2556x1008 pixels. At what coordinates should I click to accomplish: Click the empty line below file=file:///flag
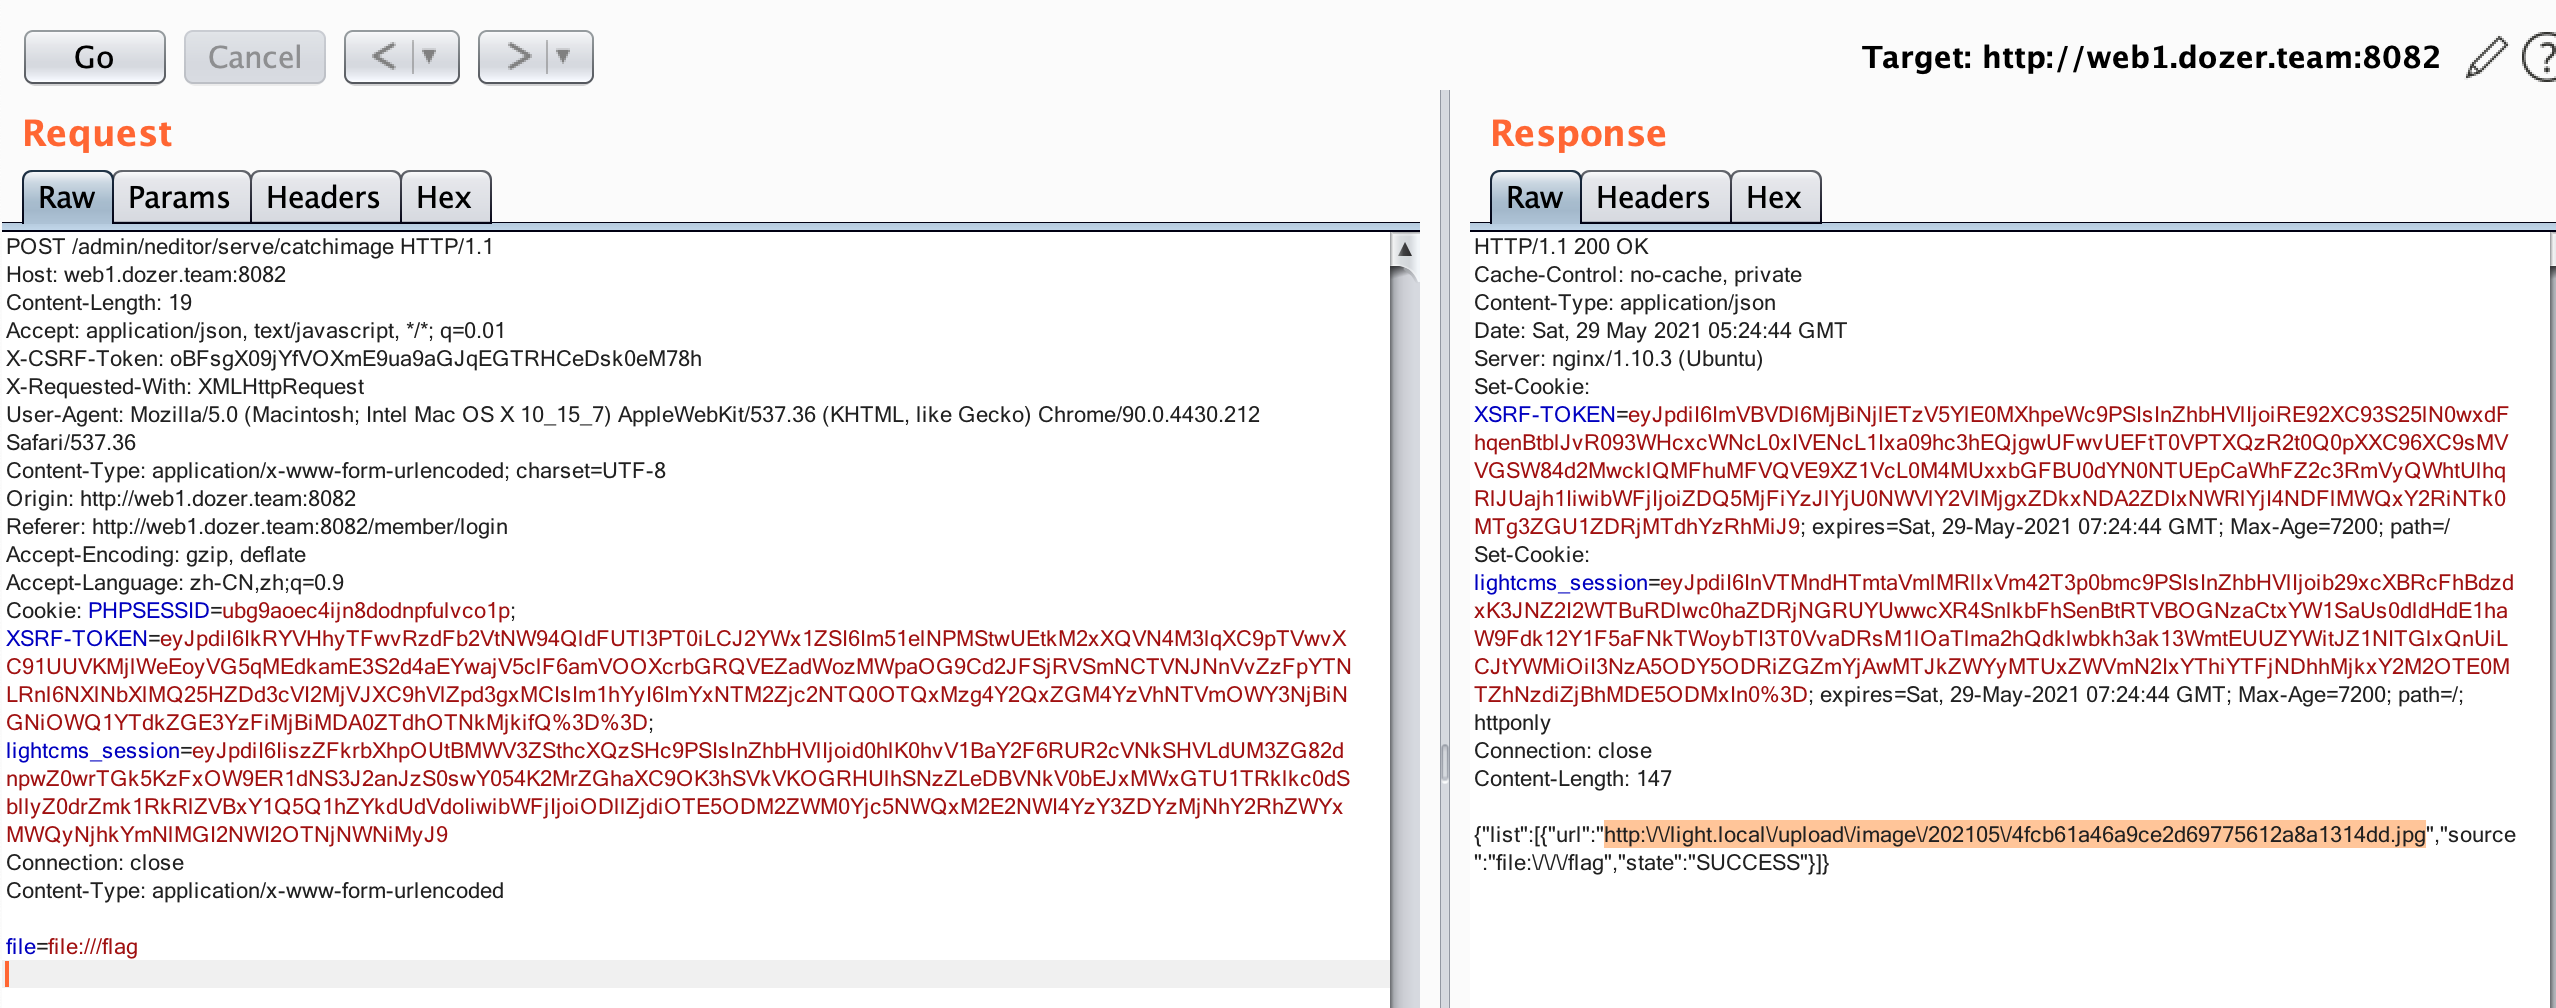697,974
